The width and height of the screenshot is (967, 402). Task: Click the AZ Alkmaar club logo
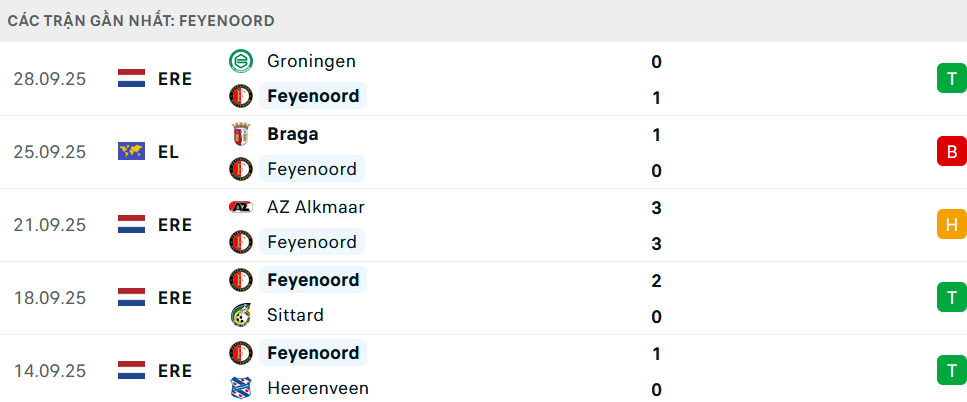[x=240, y=207]
